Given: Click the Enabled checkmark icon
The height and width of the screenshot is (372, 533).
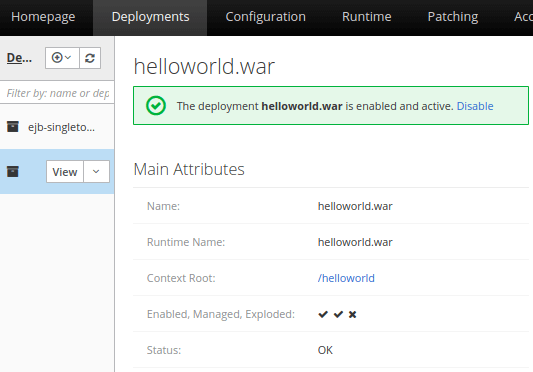Looking at the screenshot, I should click(x=323, y=315).
